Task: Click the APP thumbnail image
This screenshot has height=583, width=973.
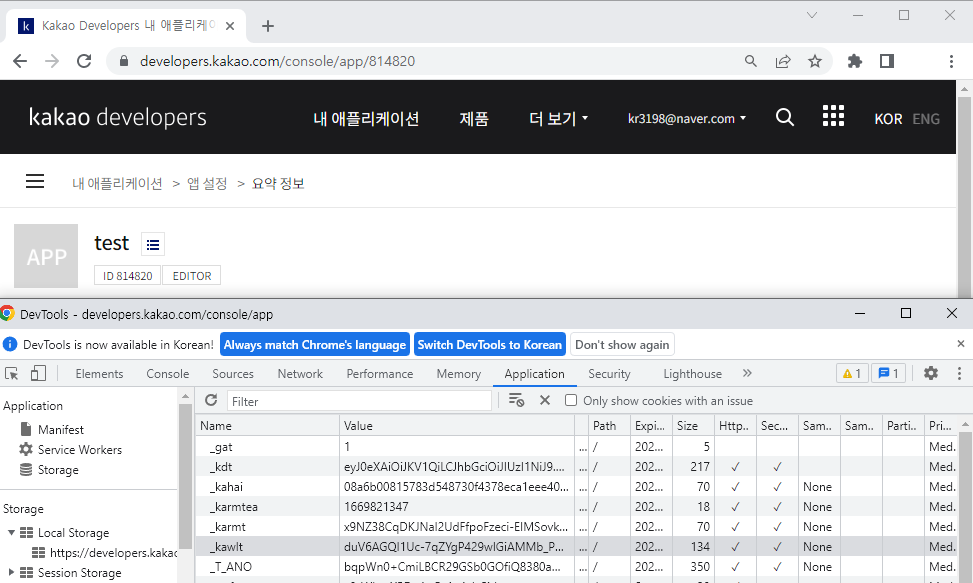Action: point(46,256)
